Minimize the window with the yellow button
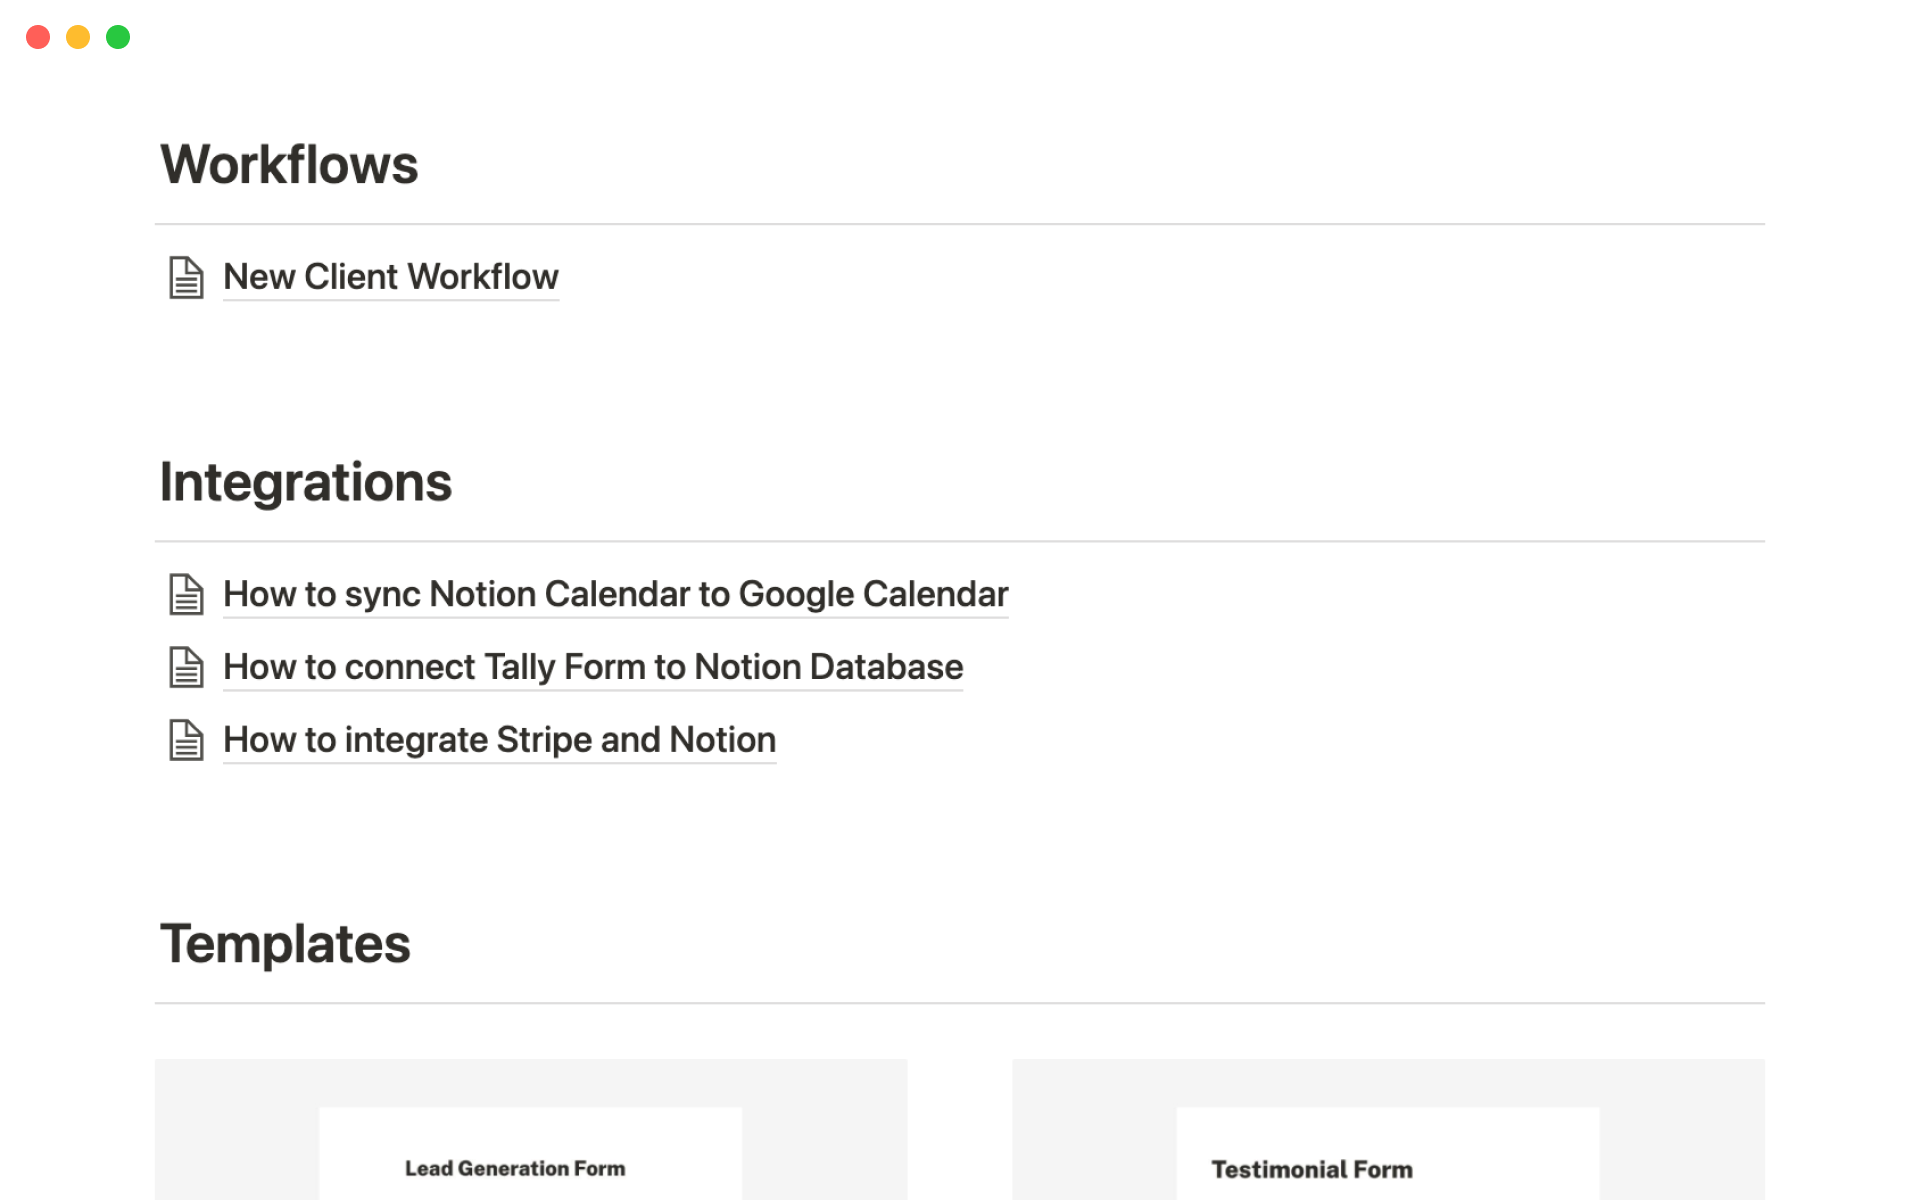This screenshot has height=1200, width=1920. click(x=78, y=37)
